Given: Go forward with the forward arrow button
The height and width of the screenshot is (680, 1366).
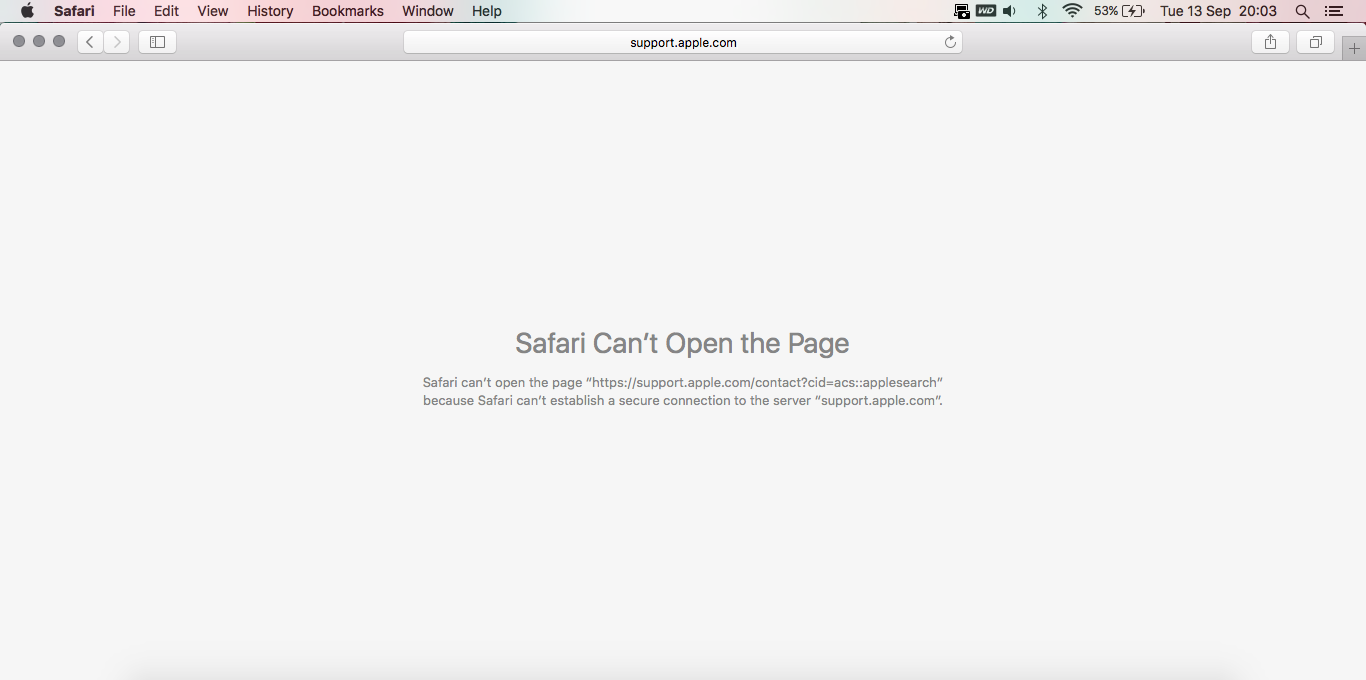Looking at the screenshot, I should 117,42.
